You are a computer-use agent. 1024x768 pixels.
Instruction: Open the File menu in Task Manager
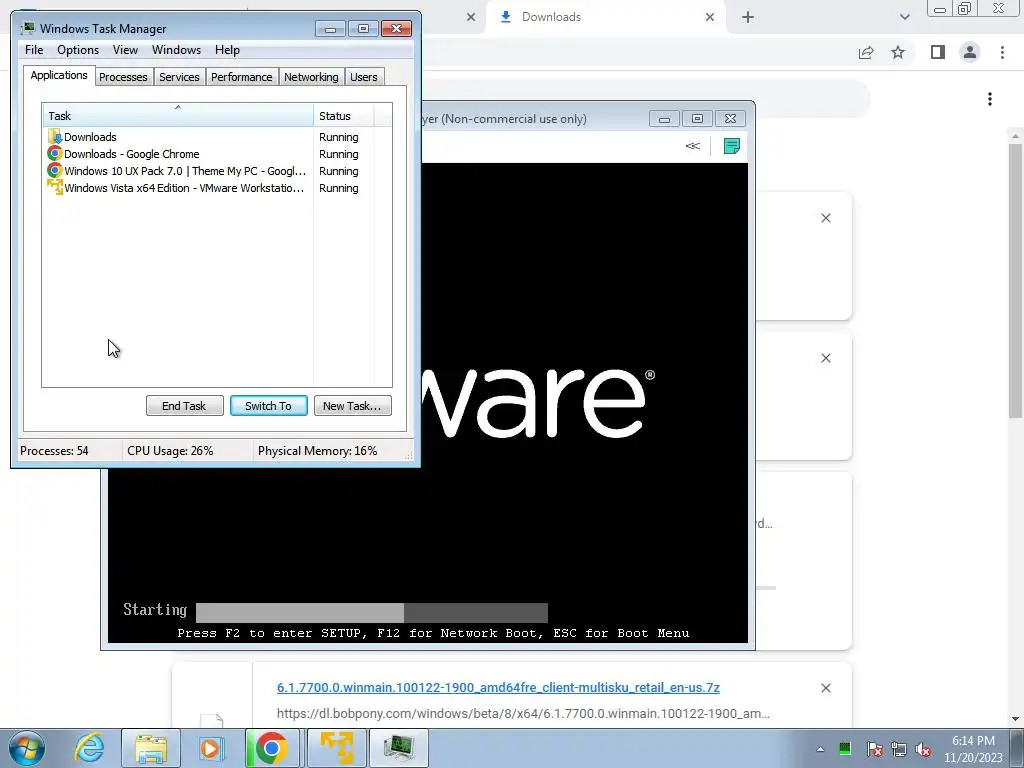pyautogui.click(x=34, y=50)
